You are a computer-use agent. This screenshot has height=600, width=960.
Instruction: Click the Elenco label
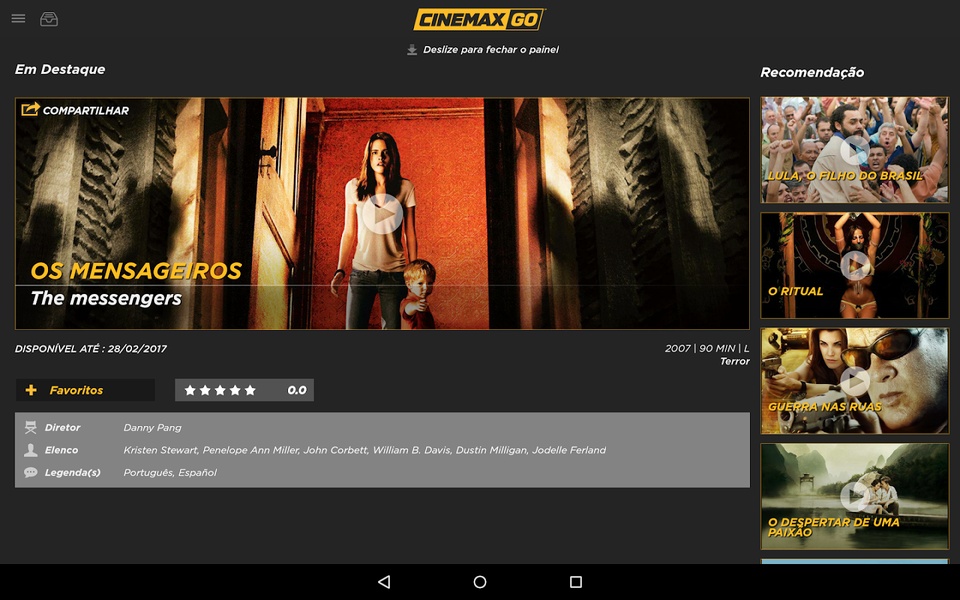pos(61,450)
